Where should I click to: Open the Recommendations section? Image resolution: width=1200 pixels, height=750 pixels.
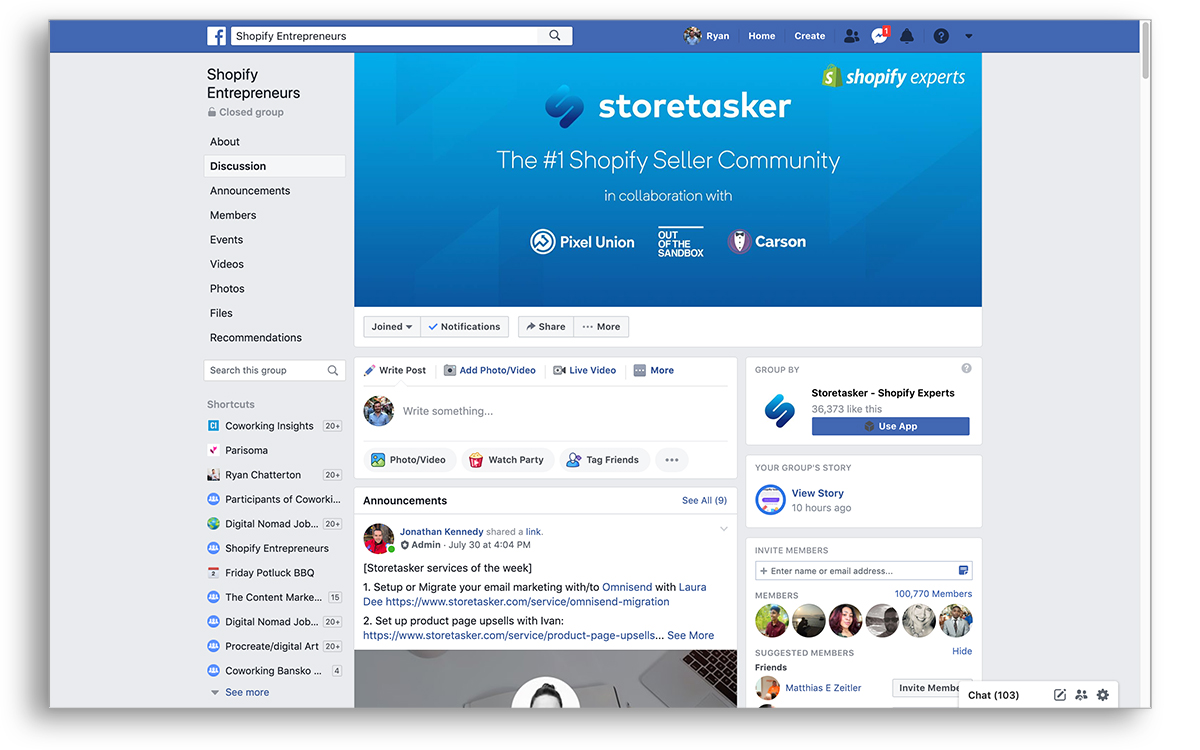coord(256,338)
